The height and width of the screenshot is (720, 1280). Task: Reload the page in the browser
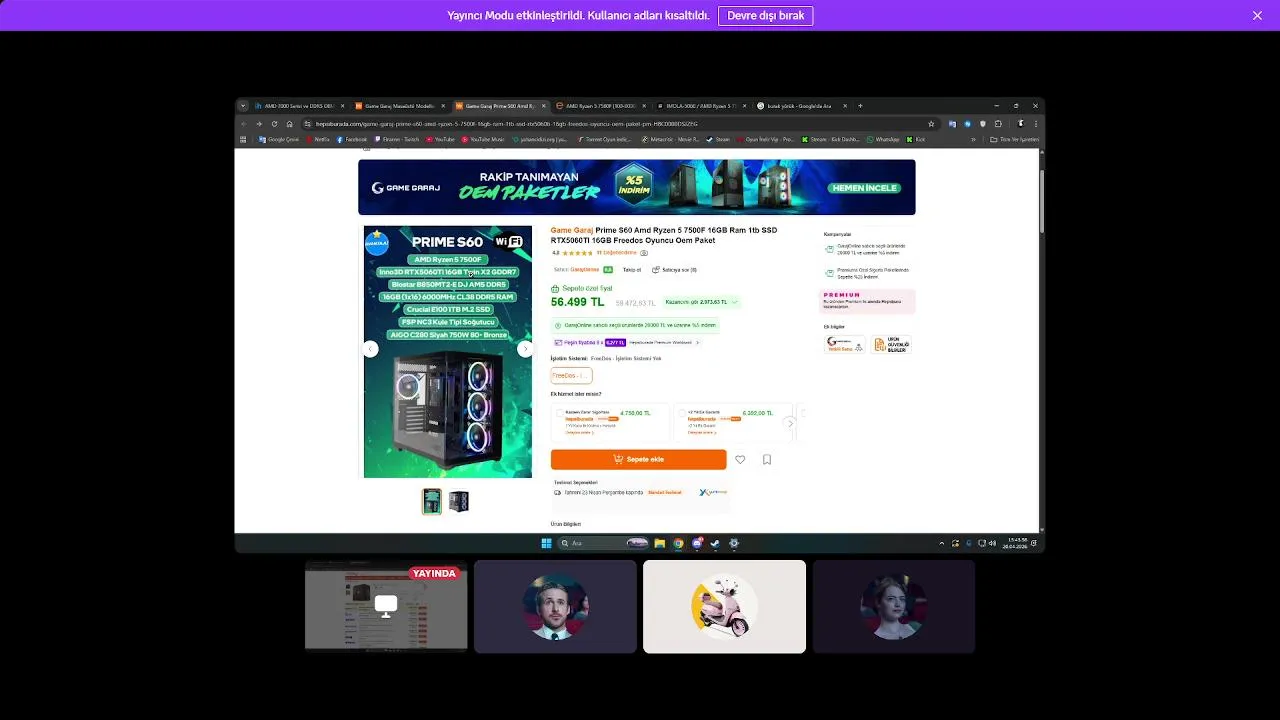click(x=274, y=124)
